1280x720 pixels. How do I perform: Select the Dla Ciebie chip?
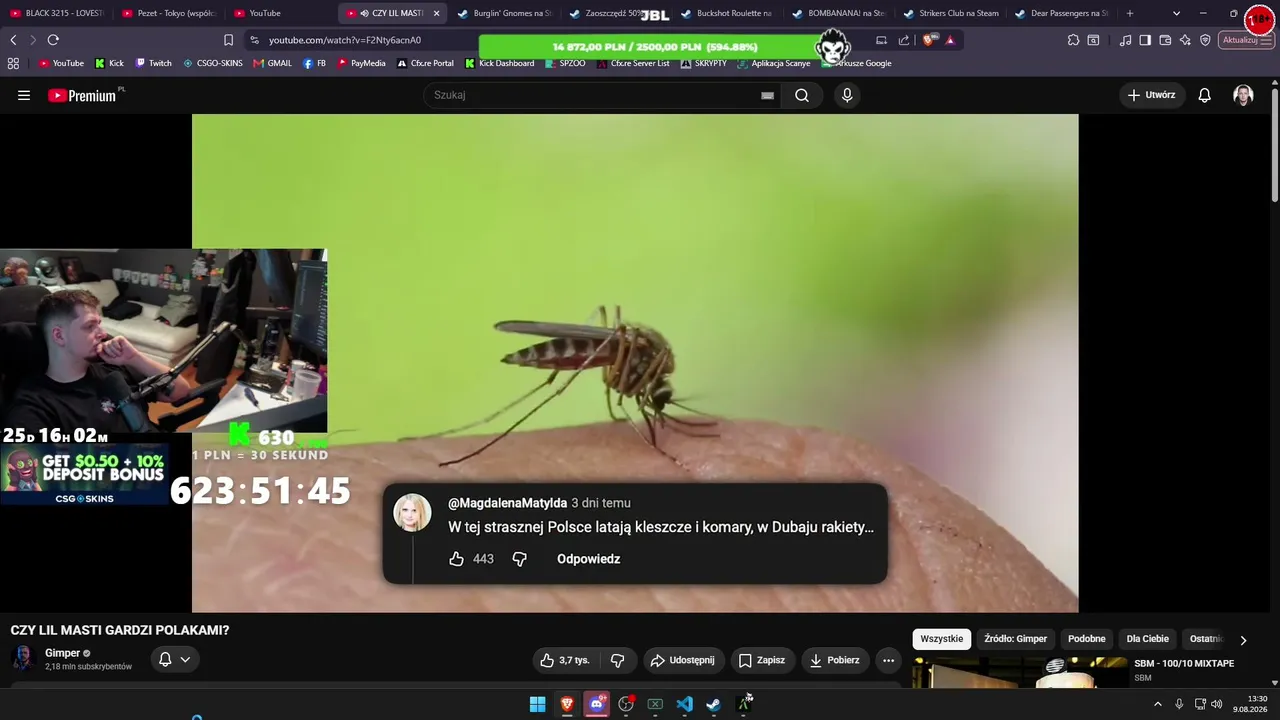click(1148, 639)
